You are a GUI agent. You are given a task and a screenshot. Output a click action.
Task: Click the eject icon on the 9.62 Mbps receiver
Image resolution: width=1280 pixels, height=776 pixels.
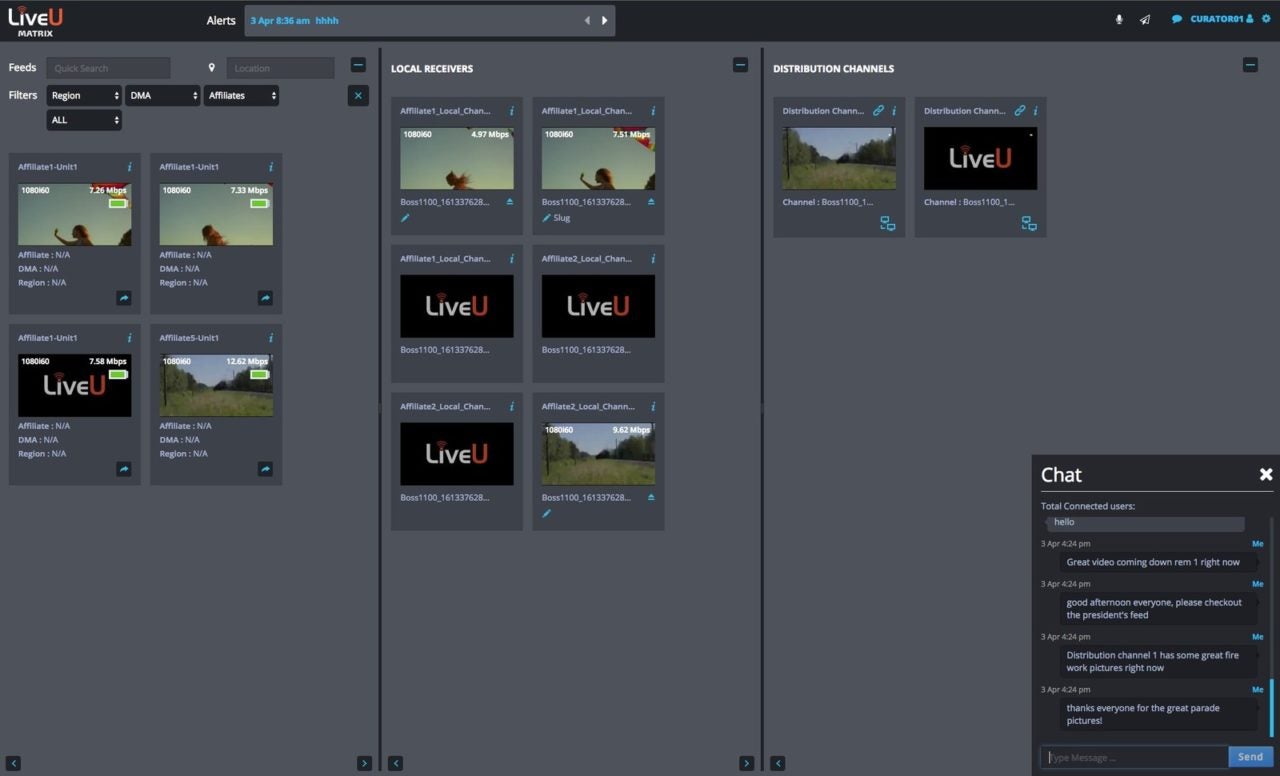click(x=651, y=497)
